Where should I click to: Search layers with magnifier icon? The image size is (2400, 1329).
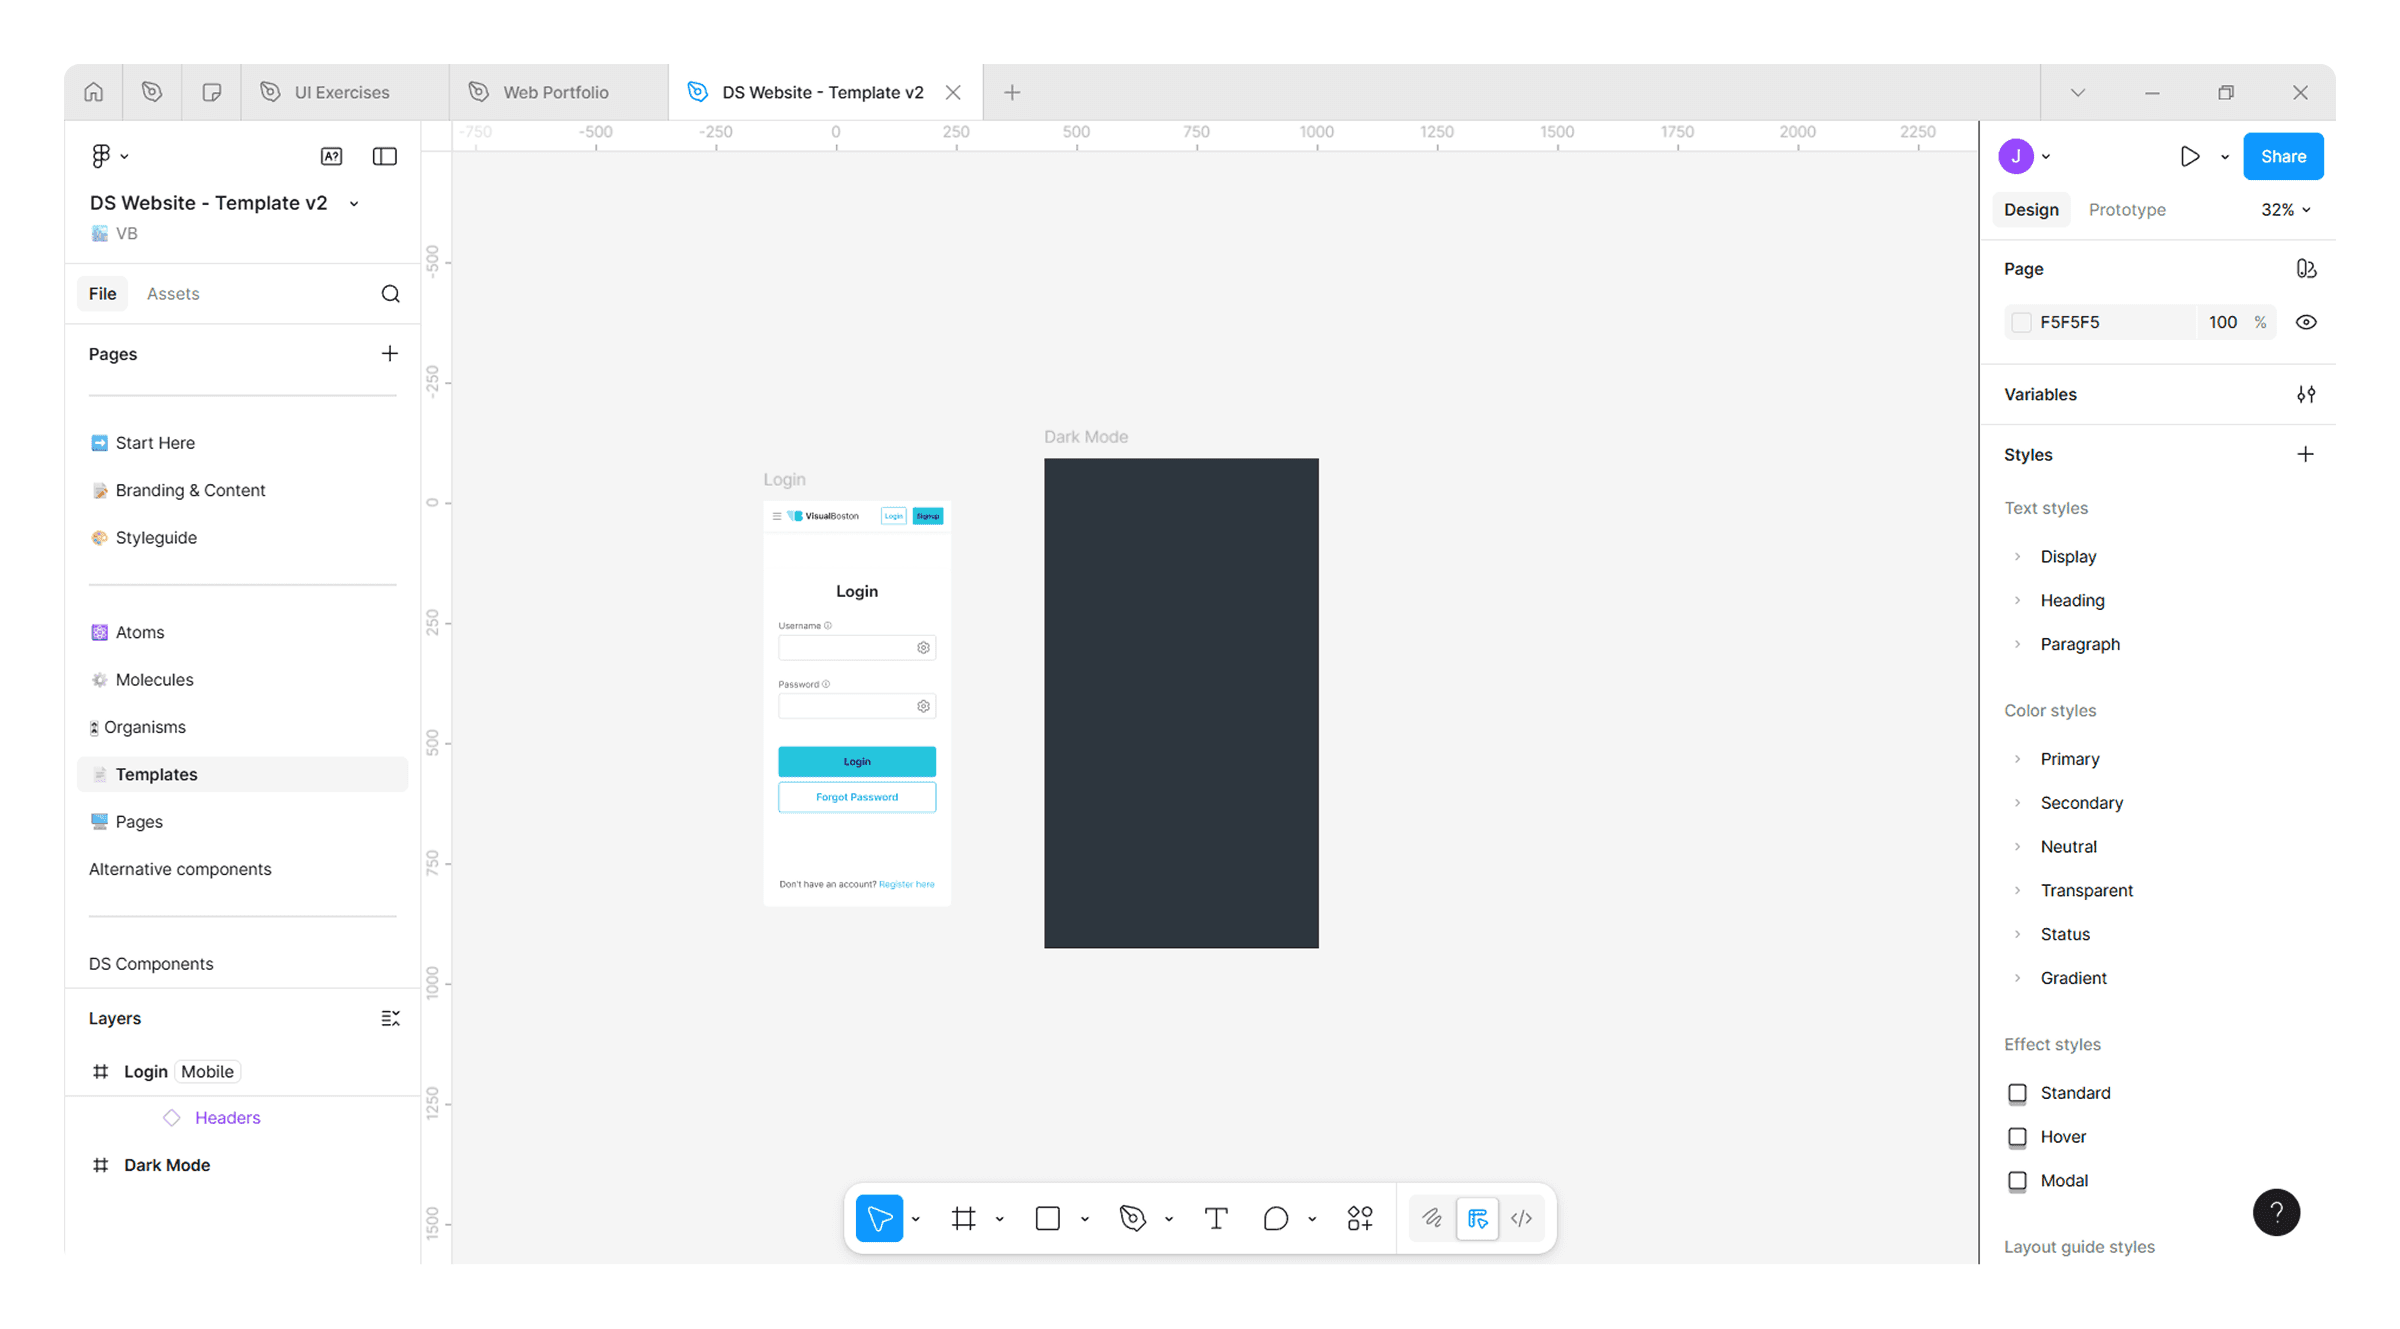390,293
